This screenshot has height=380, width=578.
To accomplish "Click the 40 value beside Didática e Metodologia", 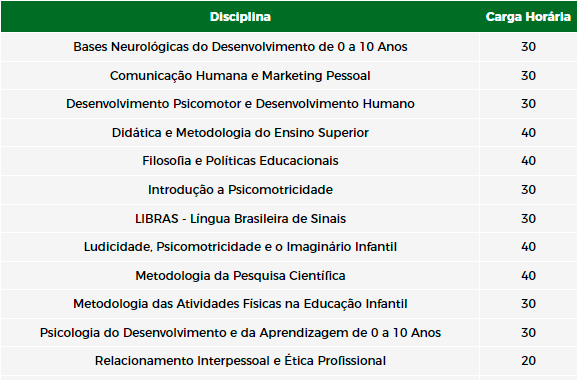I will [528, 133].
